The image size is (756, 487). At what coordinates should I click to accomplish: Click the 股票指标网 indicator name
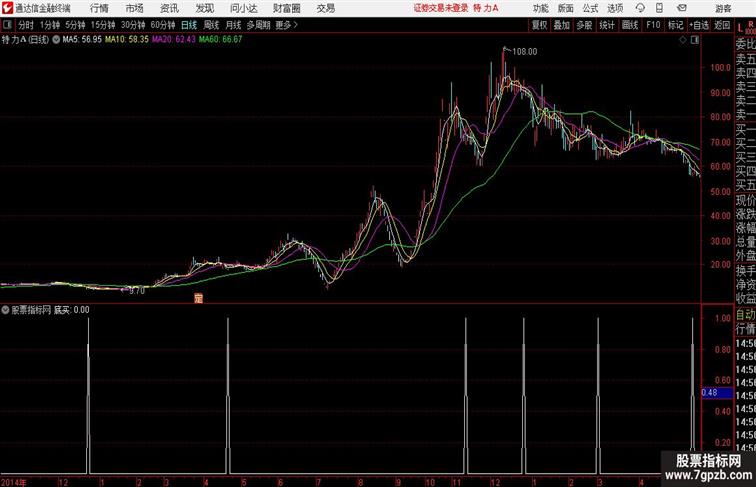click(x=31, y=310)
